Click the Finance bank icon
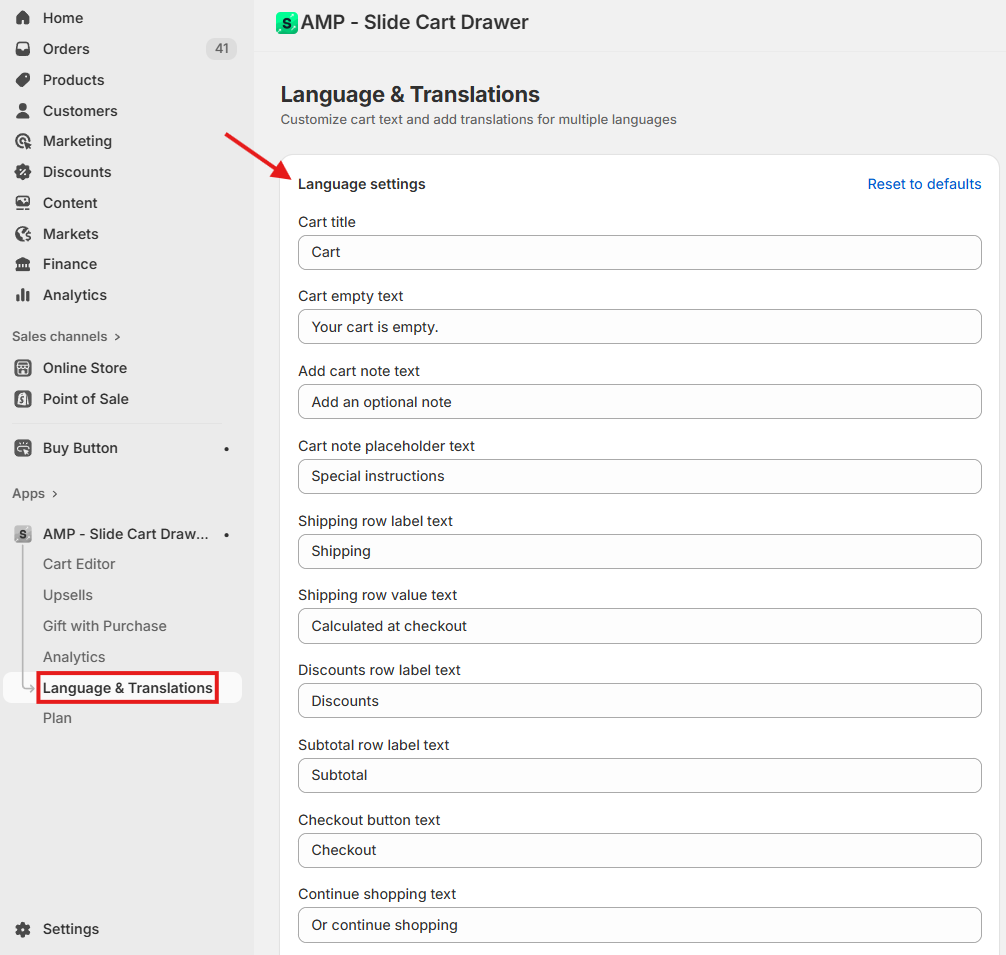Screen dimensions: 1006x955 [23, 264]
